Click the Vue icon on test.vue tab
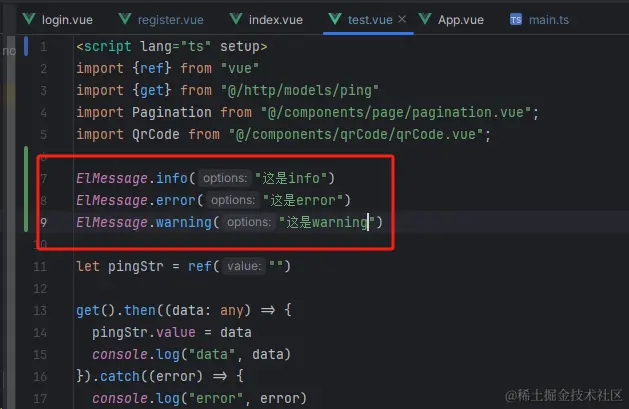 (335, 19)
